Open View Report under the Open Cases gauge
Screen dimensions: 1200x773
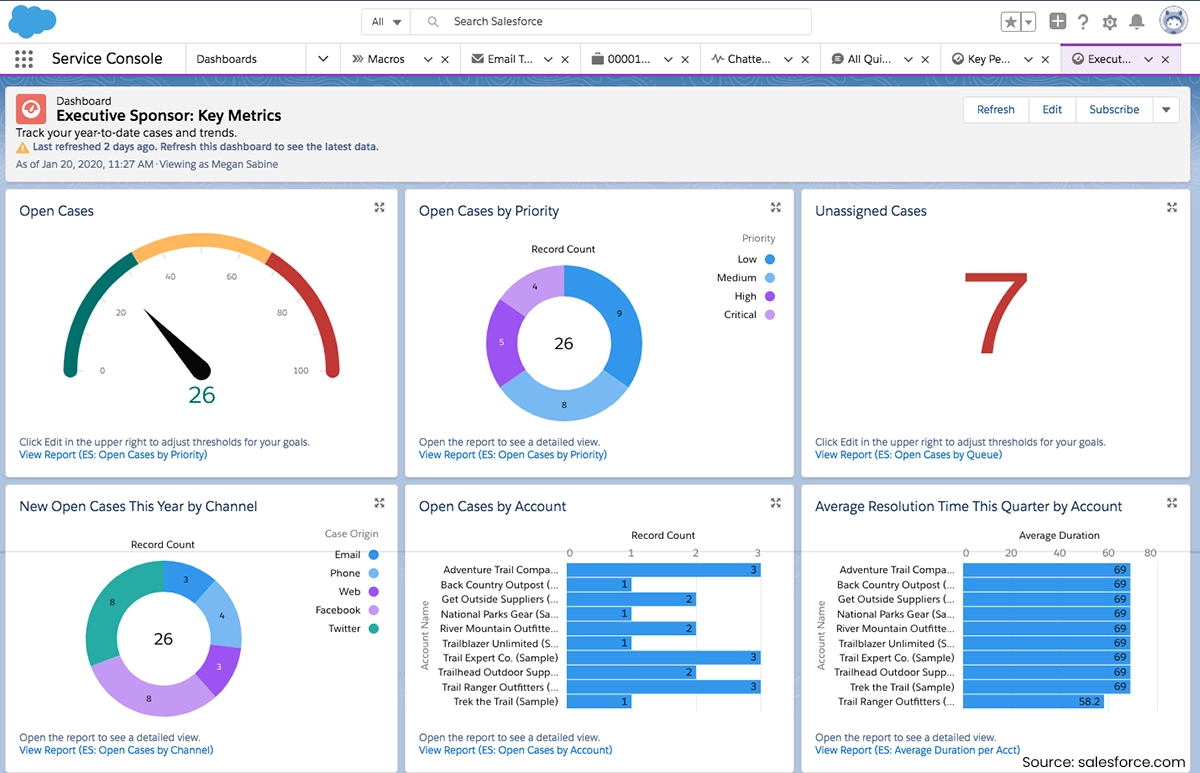coord(113,455)
